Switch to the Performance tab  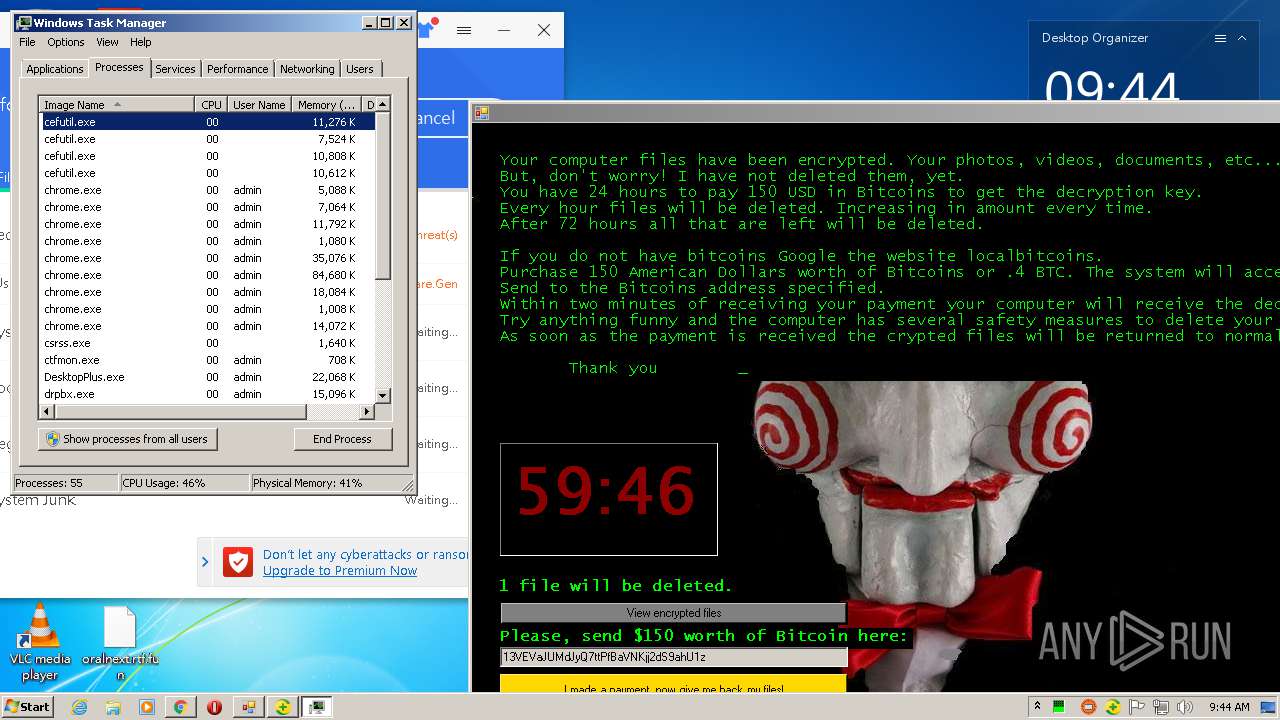238,69
